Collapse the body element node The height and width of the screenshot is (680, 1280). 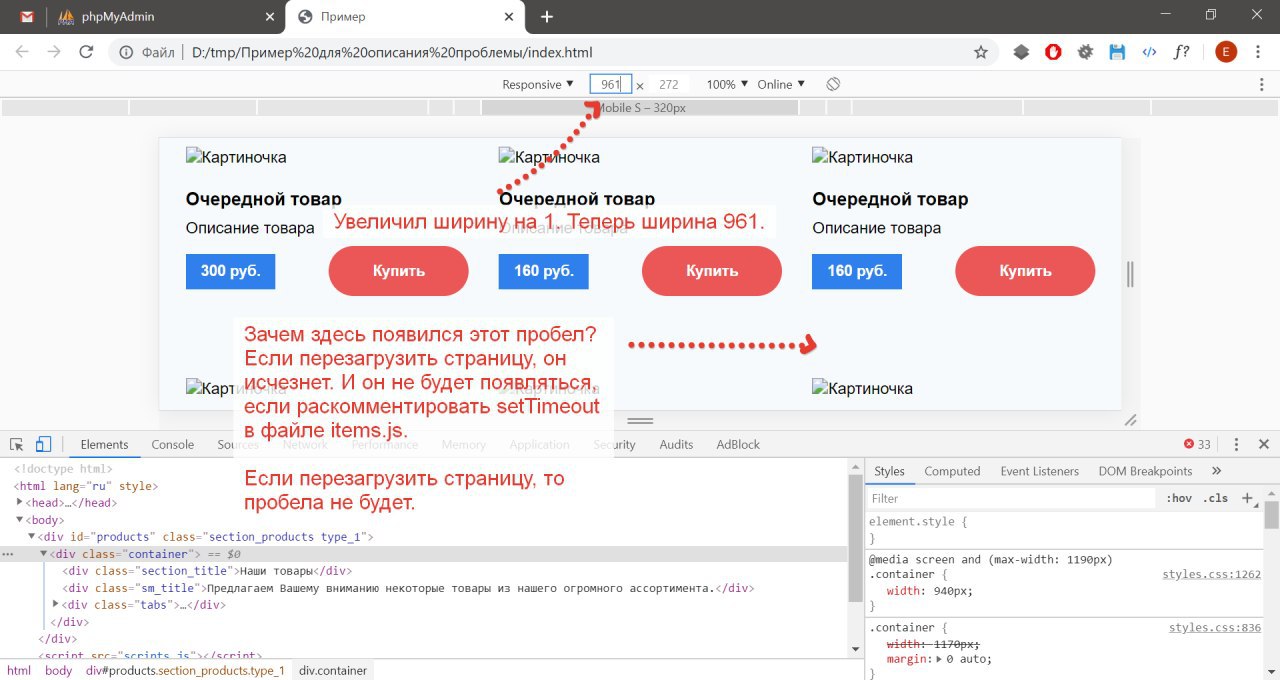[20, 520]
